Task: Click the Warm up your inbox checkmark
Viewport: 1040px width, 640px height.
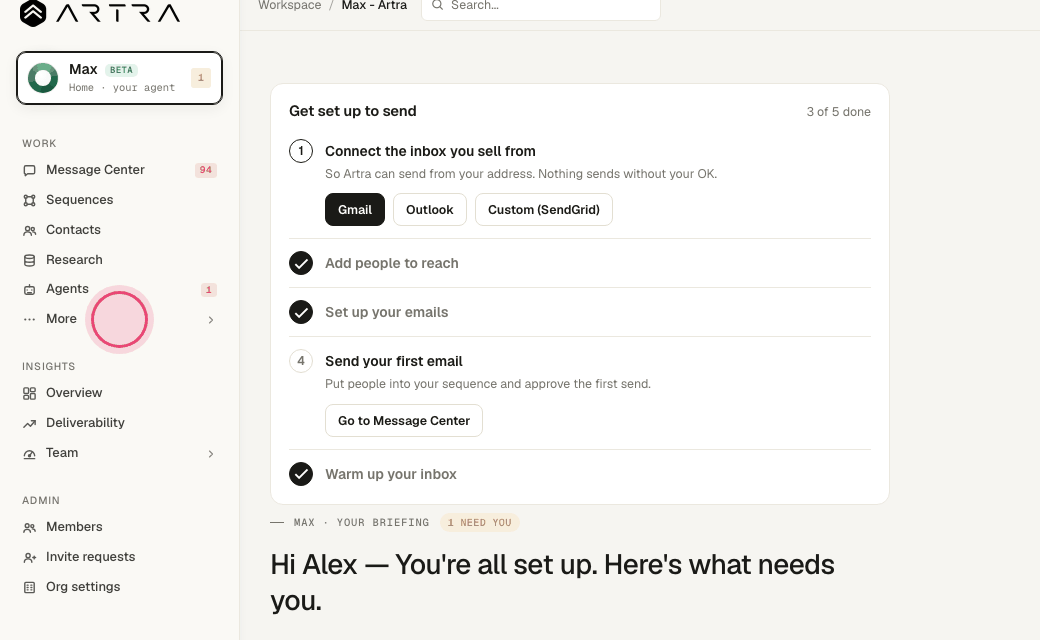Action: [x=301, y=474]
